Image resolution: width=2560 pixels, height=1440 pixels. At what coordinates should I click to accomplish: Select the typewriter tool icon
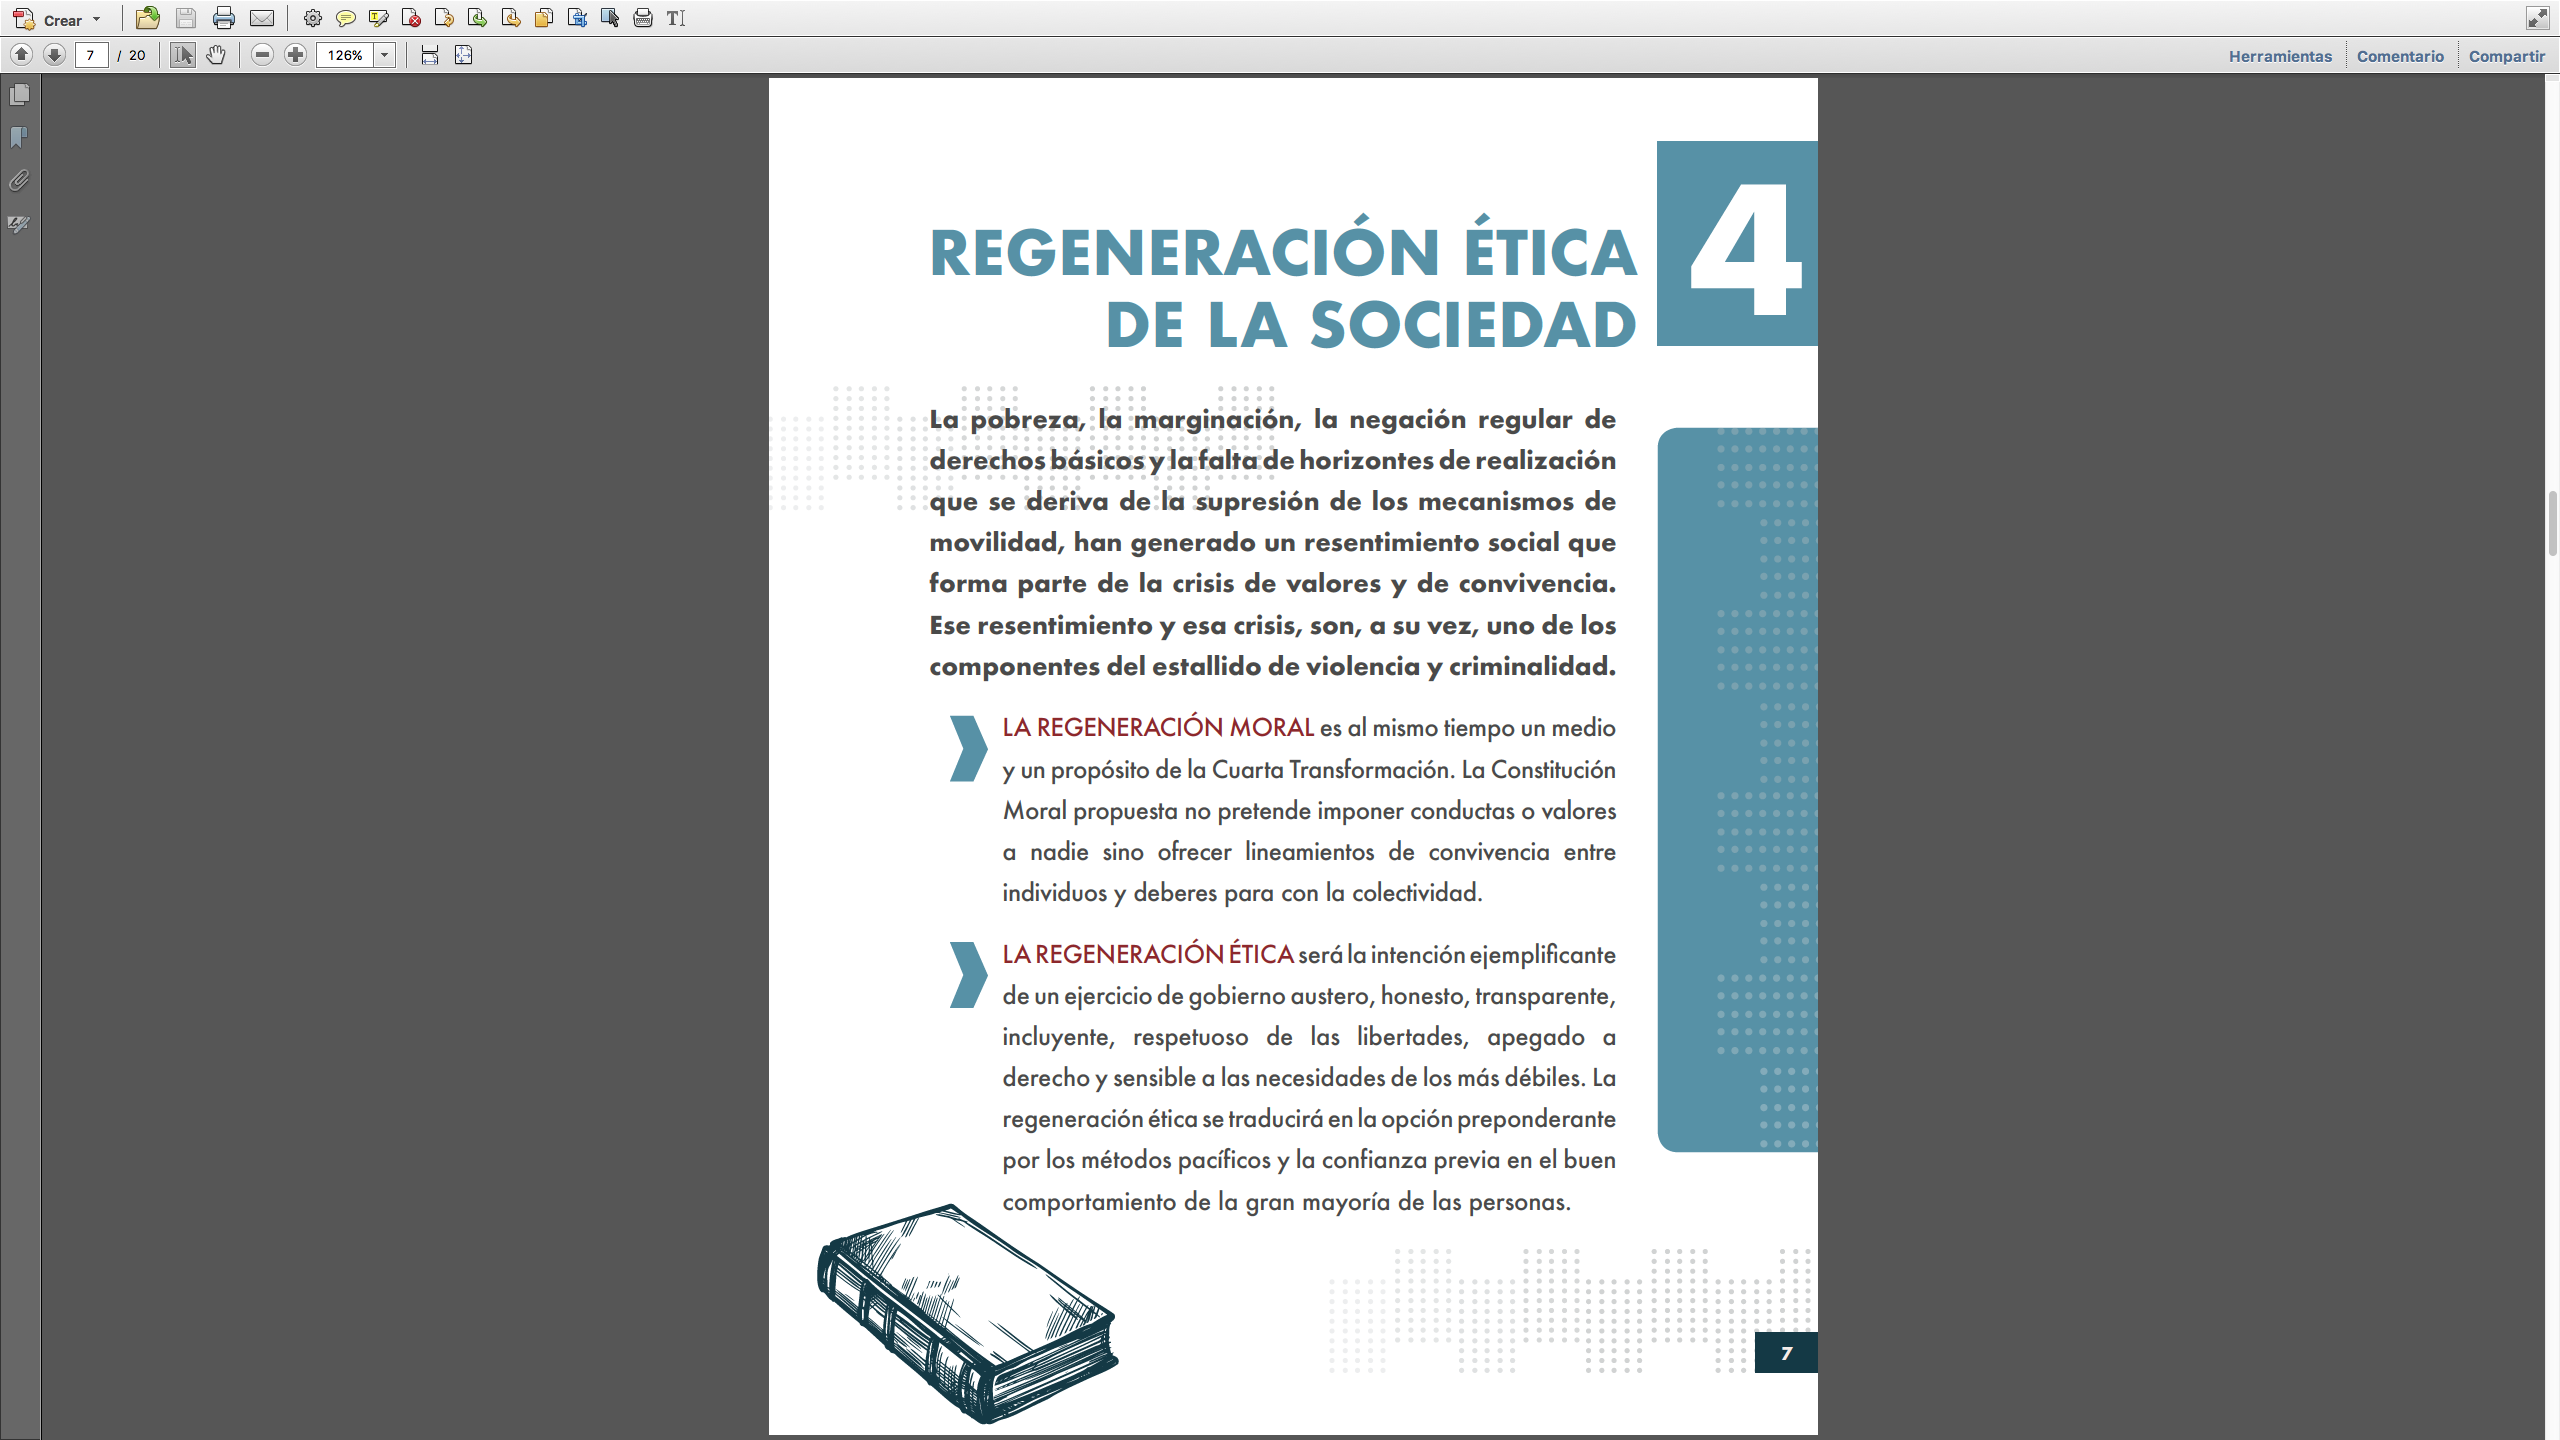643,18
